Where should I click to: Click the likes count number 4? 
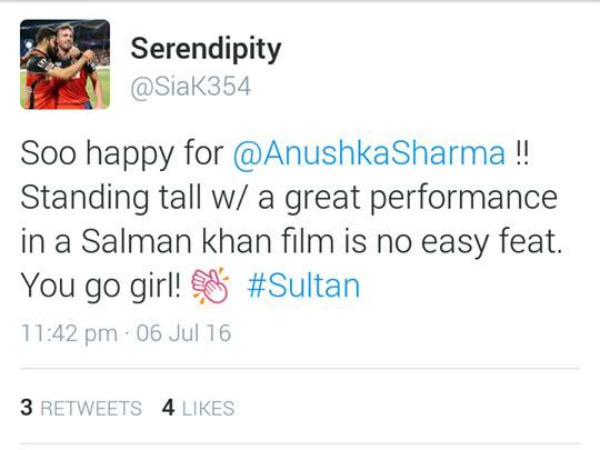(x=168, y=408)
